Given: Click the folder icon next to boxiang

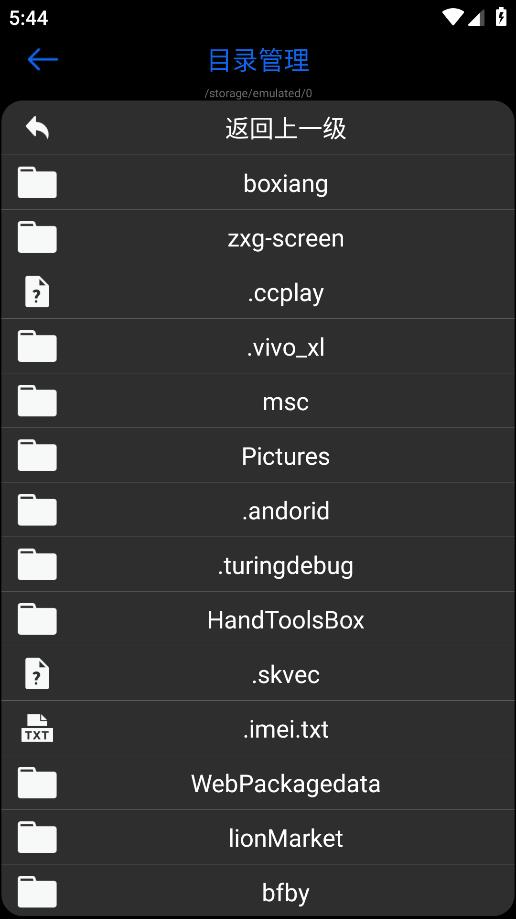Looking at the screenshot, I should 37,183.
